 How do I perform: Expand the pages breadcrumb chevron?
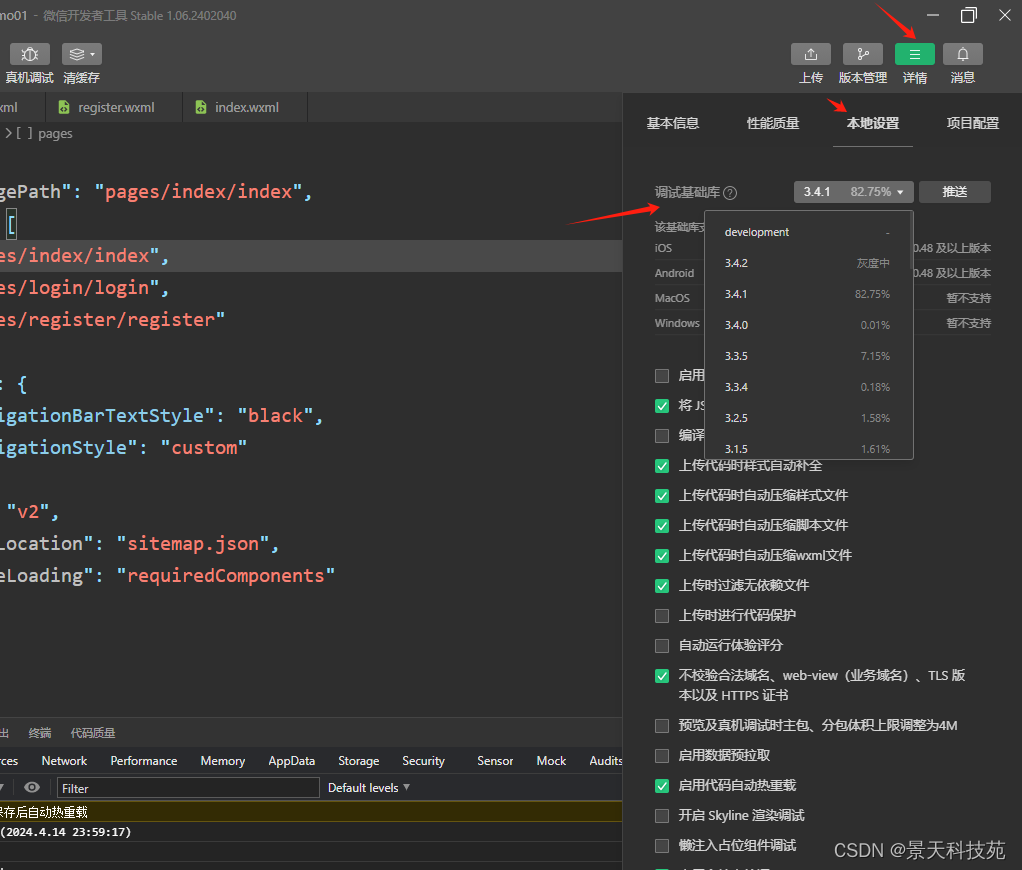8,134
